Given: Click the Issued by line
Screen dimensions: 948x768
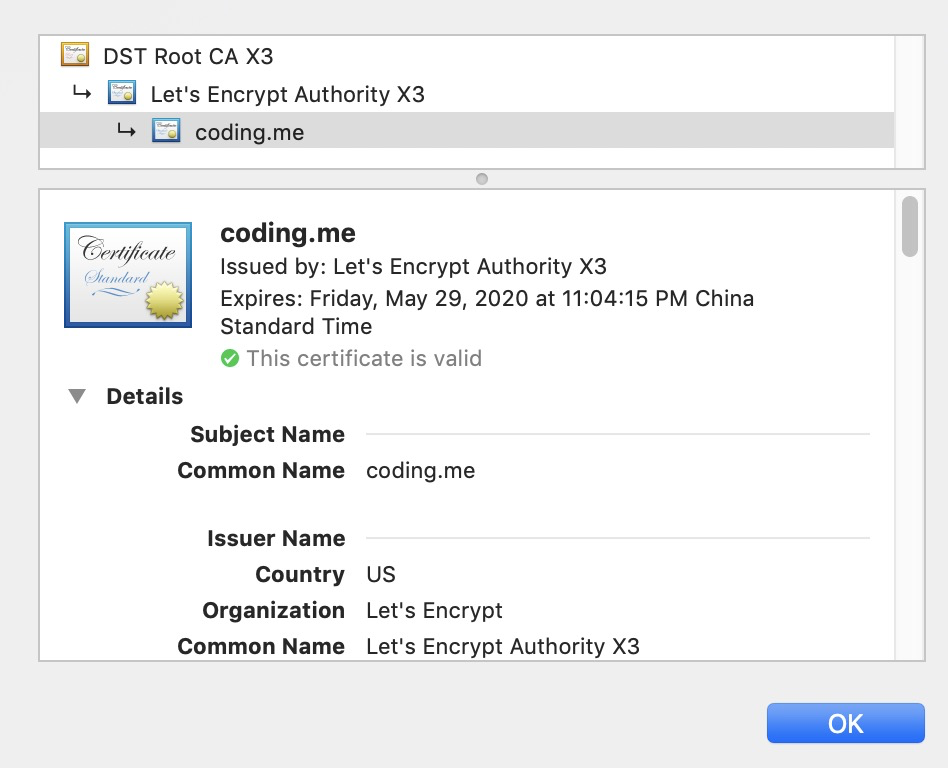Looking at the screenshot, I should pos(413,267).
